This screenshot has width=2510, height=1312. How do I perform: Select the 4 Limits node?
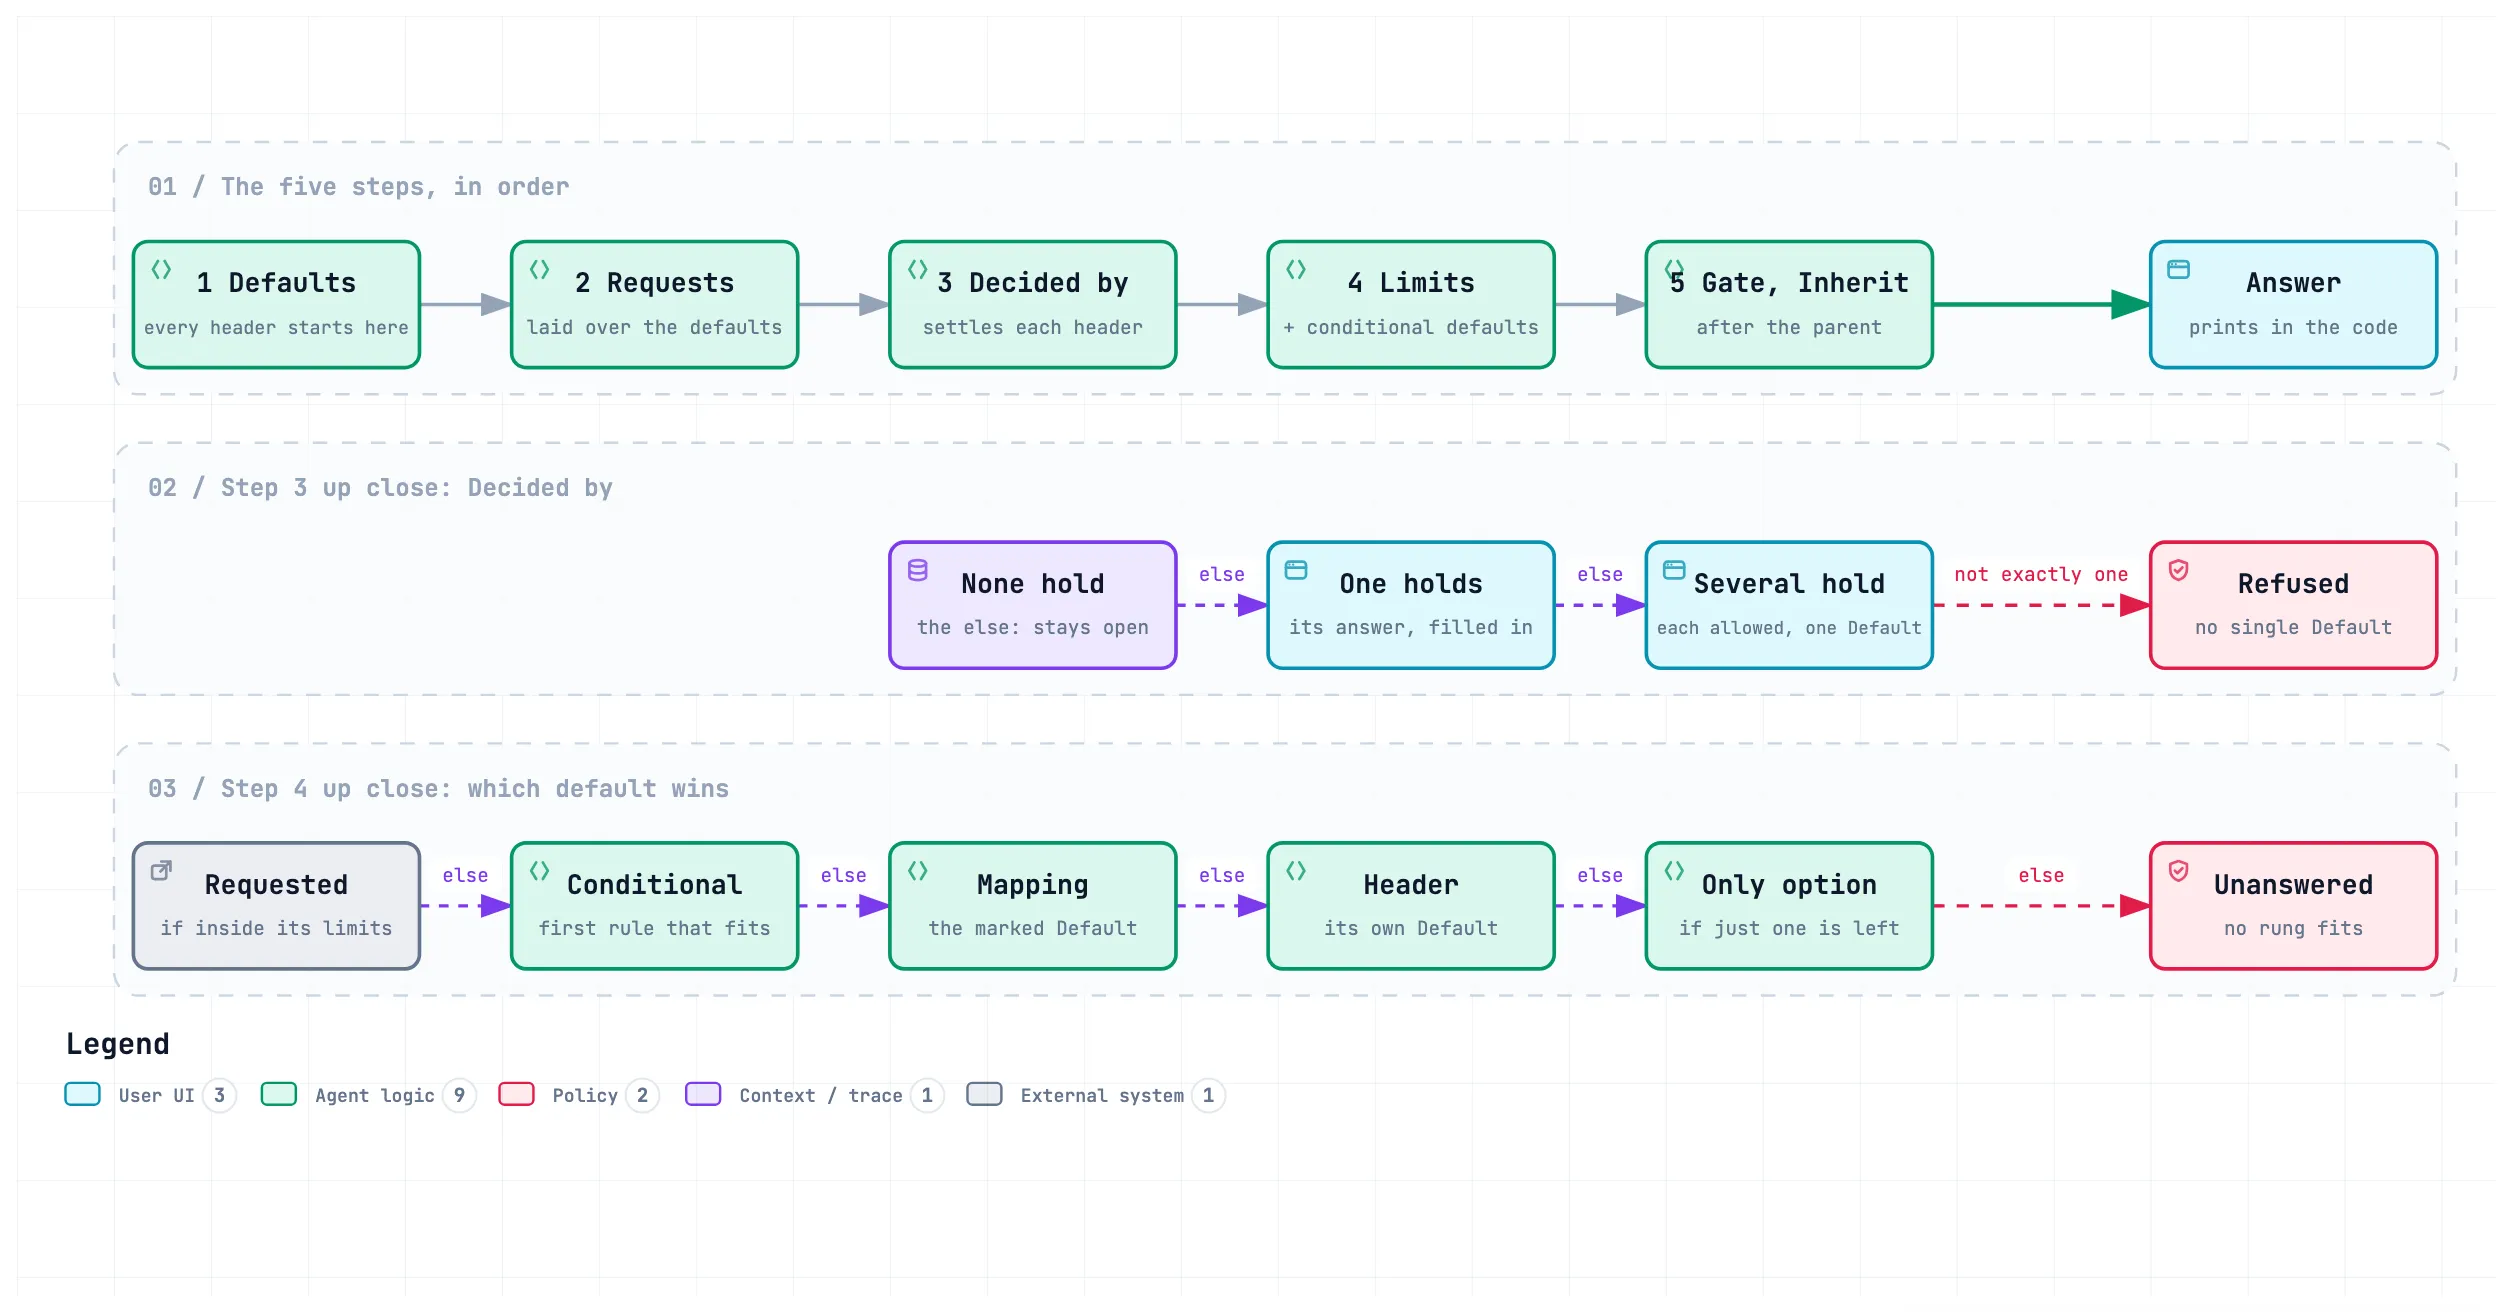(1411, 305)
